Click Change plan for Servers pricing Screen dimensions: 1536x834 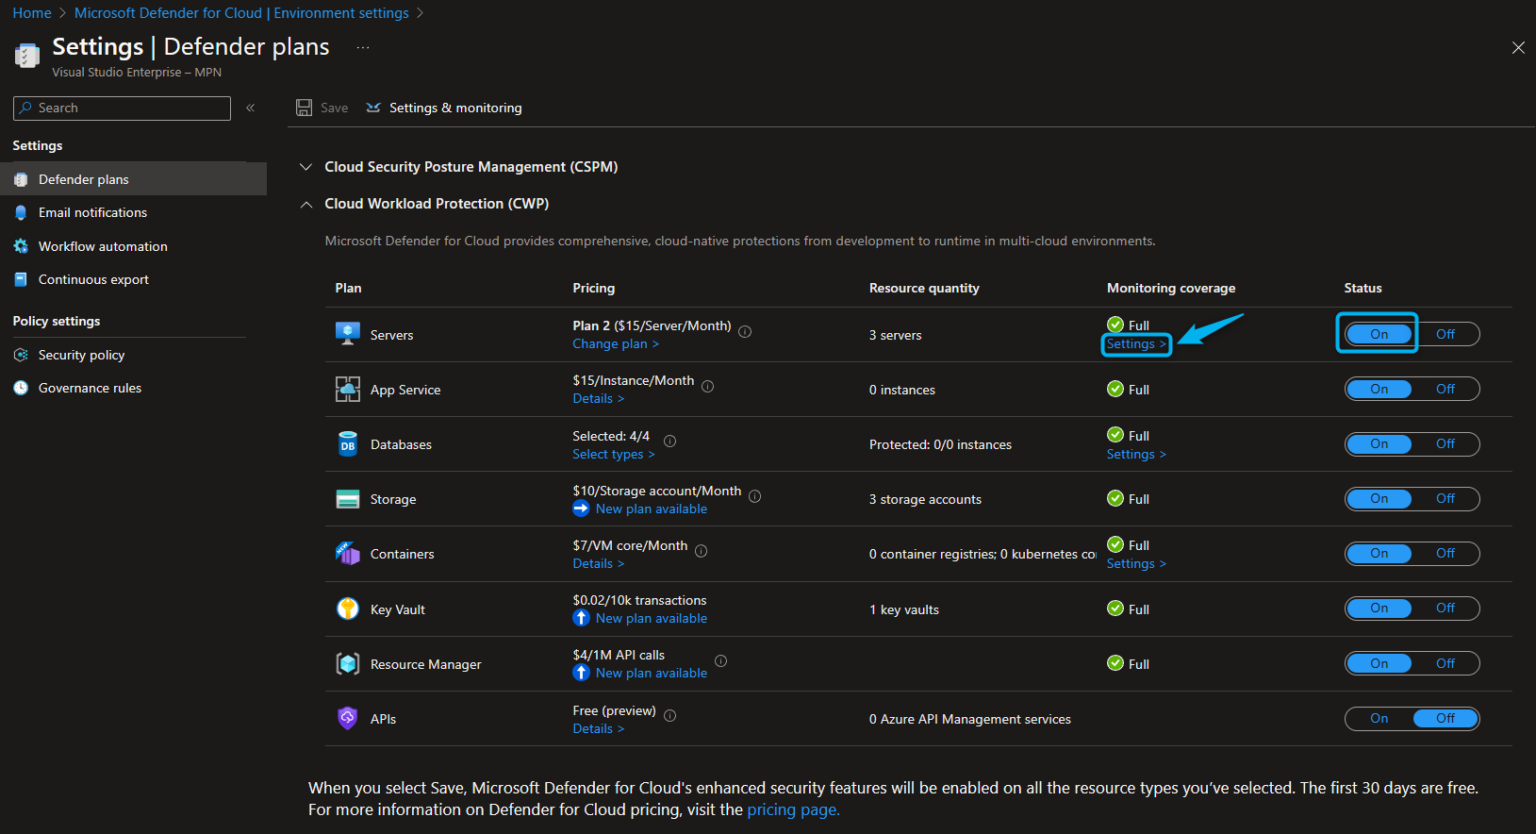coord(615,343)
